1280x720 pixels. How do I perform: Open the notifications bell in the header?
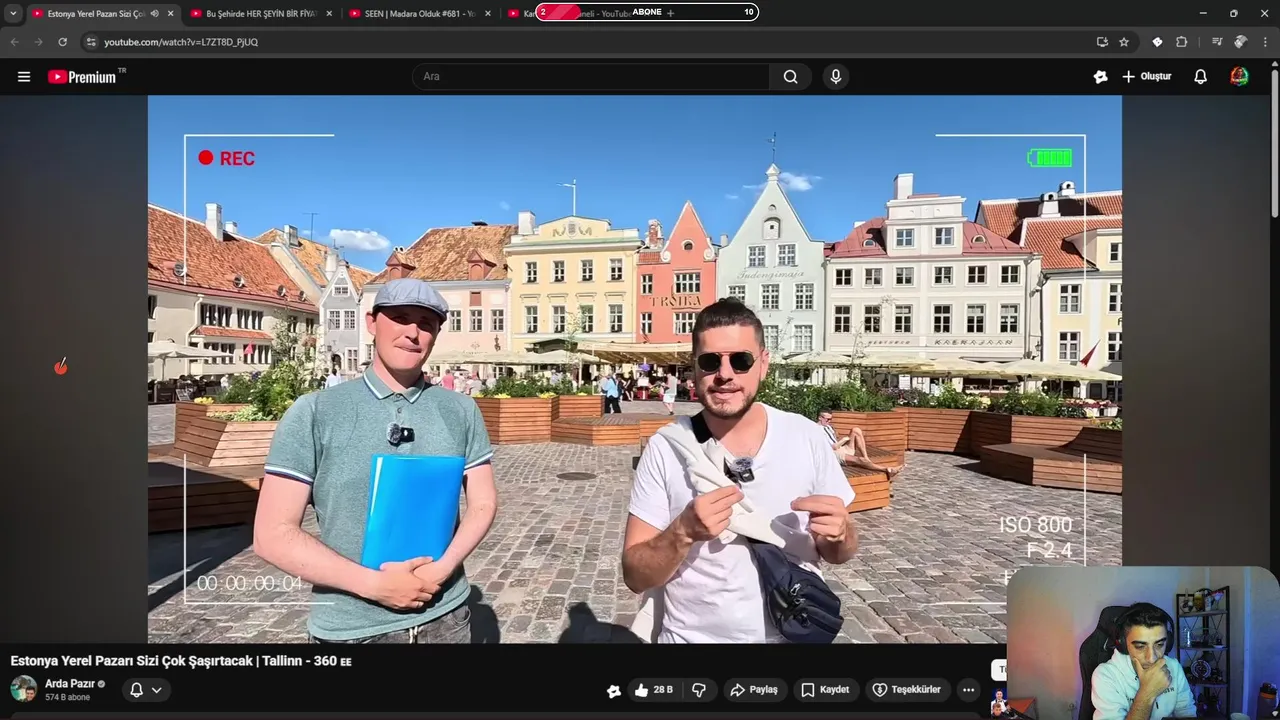[x=1201, y=77]
